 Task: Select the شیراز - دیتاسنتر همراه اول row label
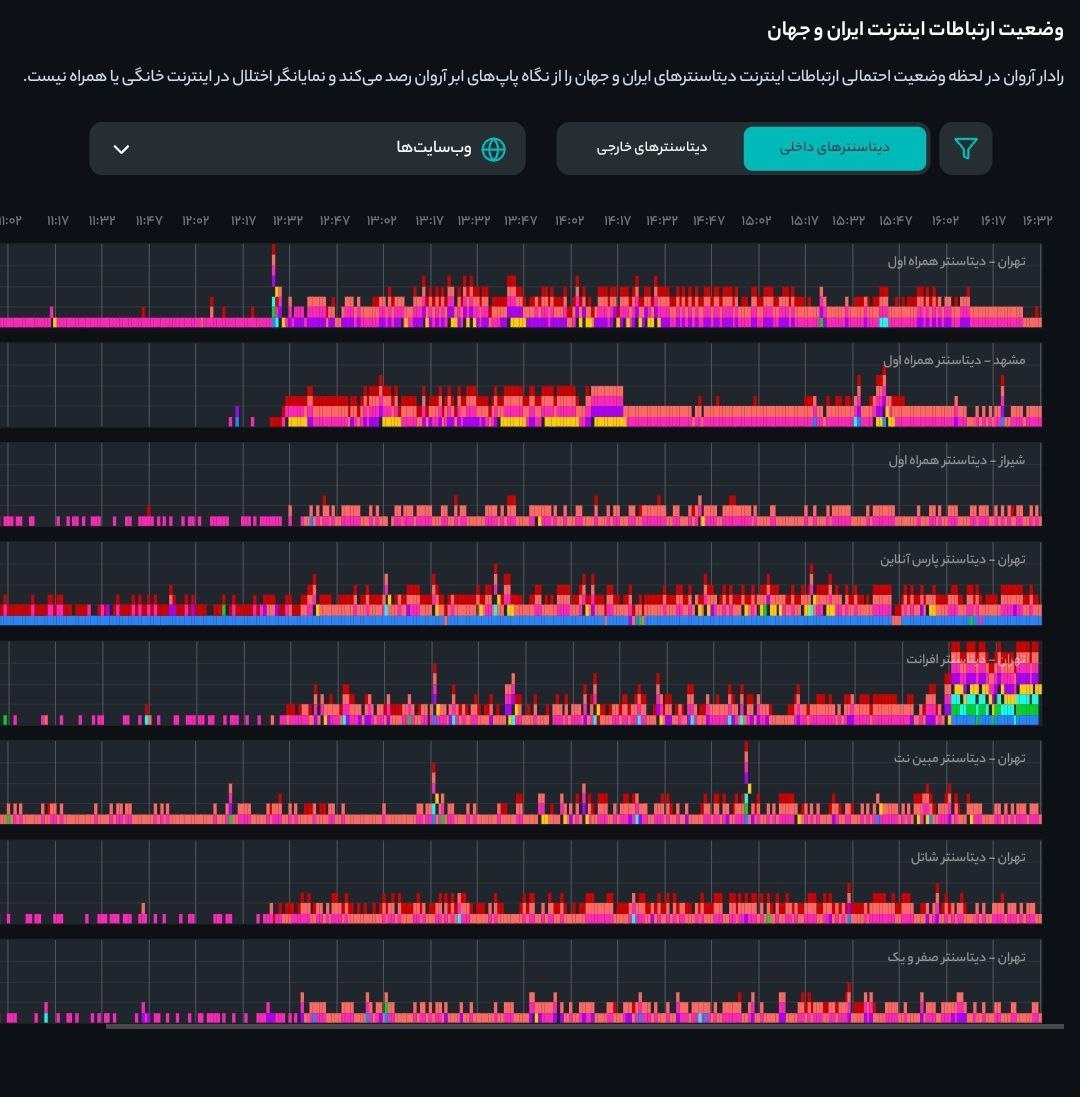pos(956,460)
